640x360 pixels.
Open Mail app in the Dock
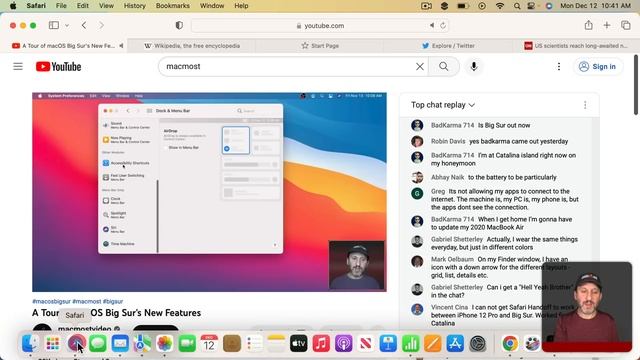[120, 343]
